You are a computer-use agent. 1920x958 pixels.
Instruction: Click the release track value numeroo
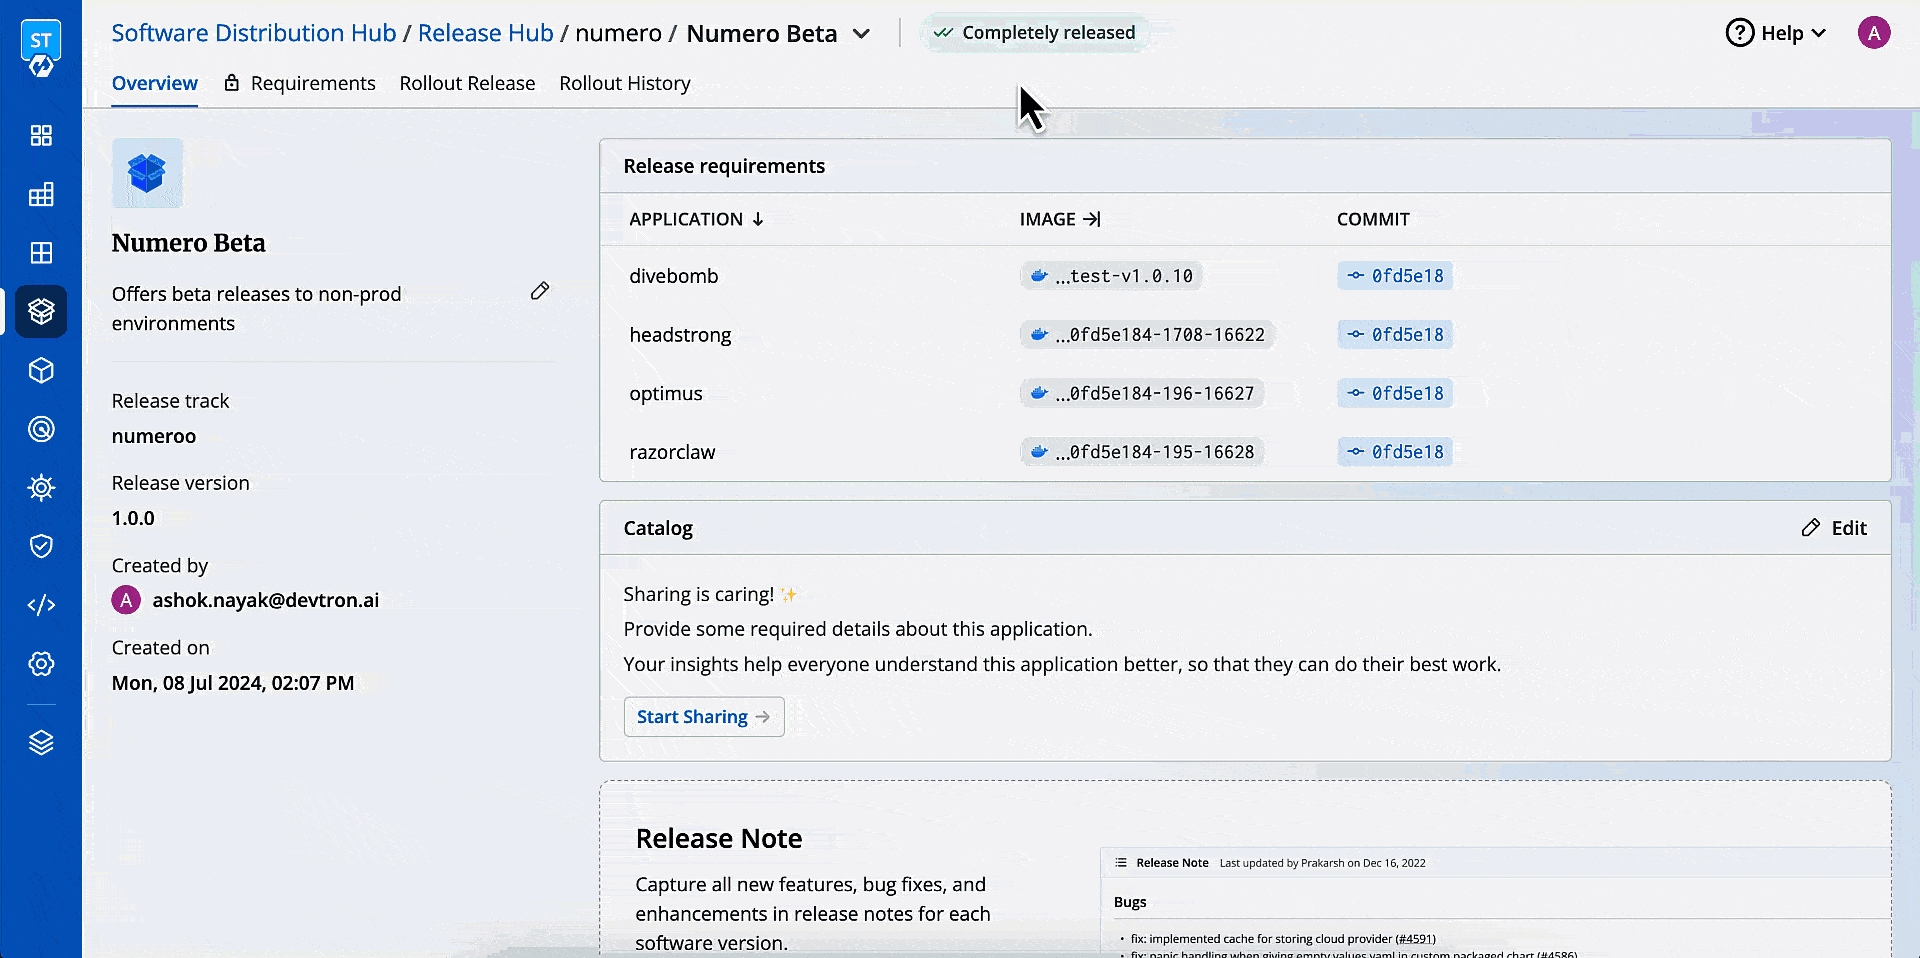click(154, 436)
